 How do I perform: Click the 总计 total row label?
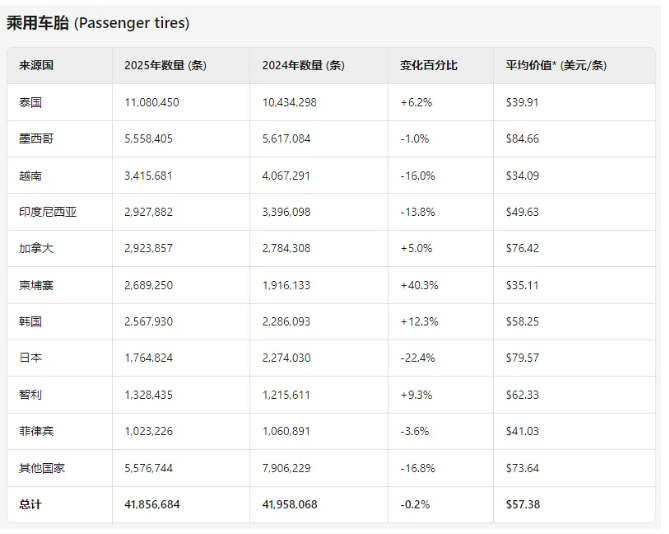tap(30, 505)
